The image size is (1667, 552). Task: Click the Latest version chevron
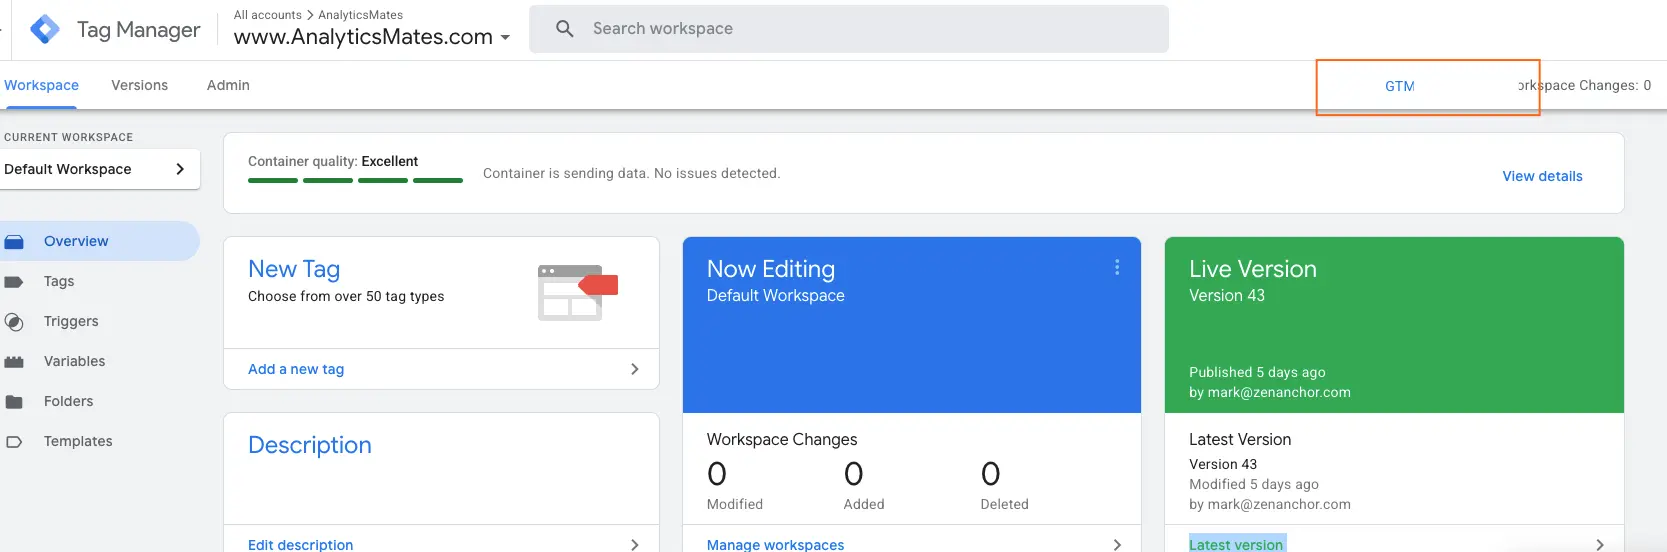coord(1600,544)
